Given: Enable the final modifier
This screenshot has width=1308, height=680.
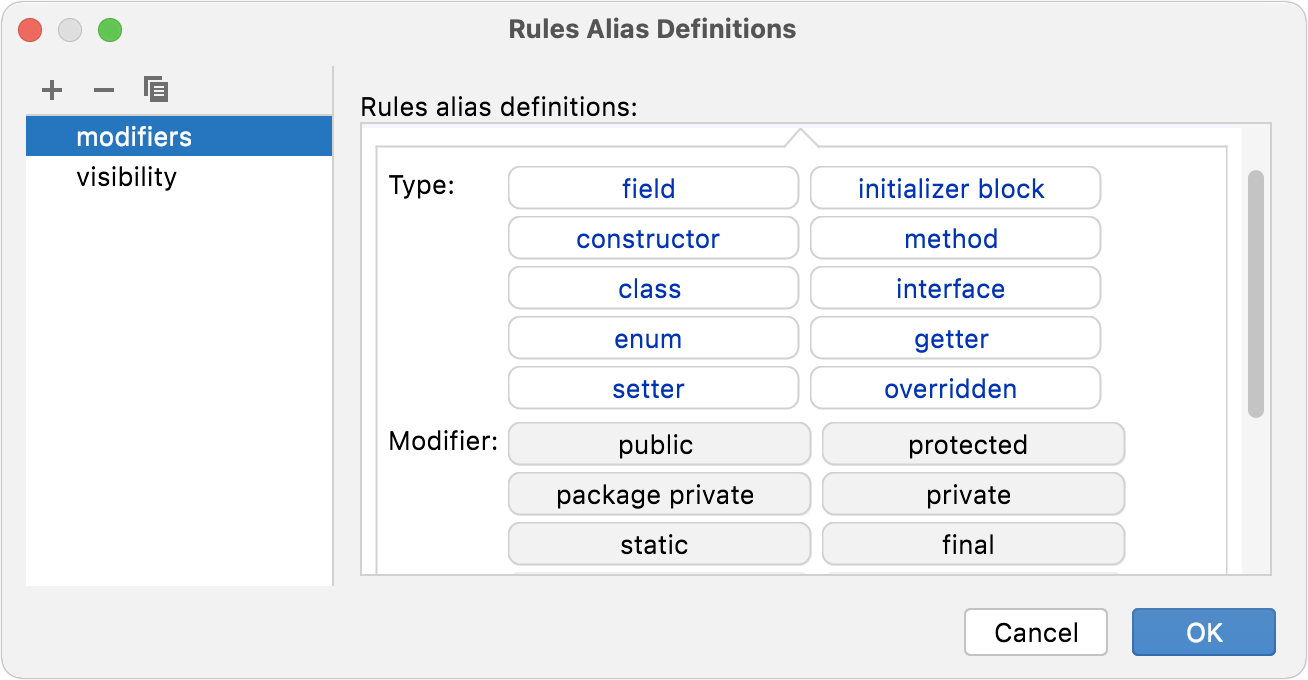Looking at the screenshot, I should [x=973, y=544].
